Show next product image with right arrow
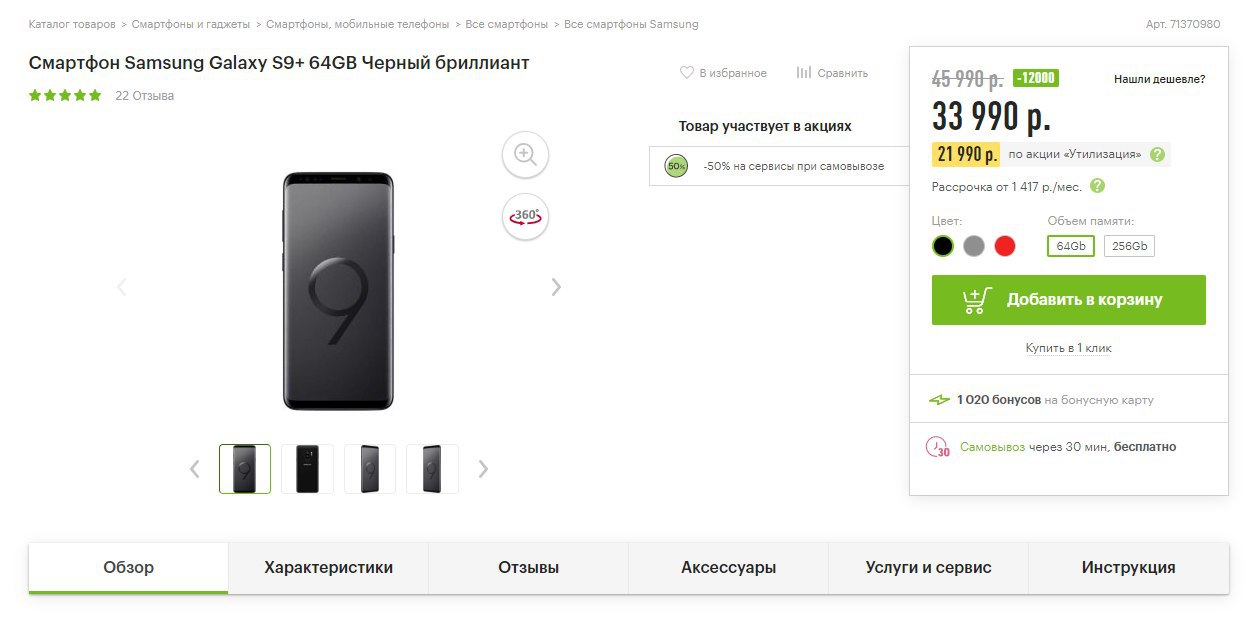The image size is (1253, 619). [556, 287]
